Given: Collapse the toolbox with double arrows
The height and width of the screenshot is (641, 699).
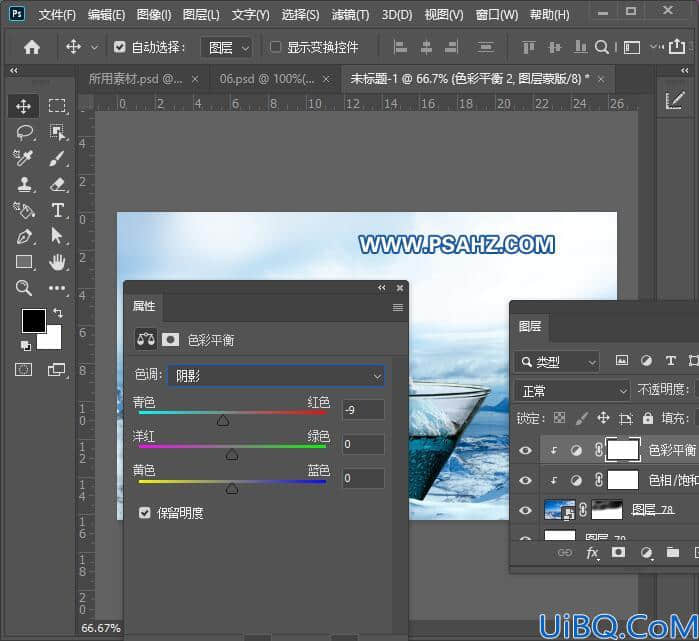Looking at the screenshot, I should 14,70.
